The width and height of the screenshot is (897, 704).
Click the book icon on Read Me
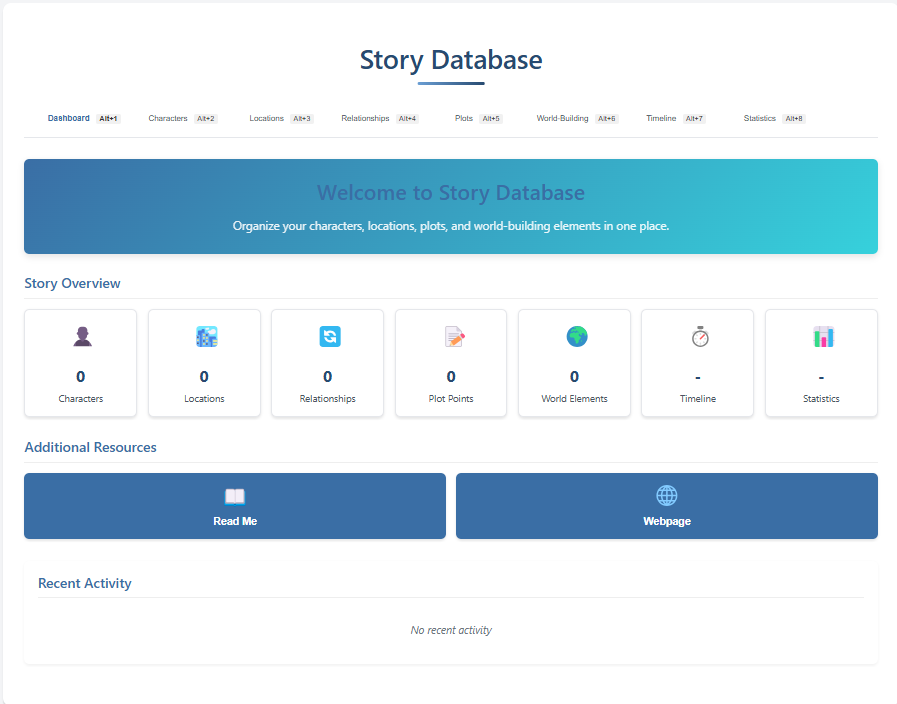234,495
